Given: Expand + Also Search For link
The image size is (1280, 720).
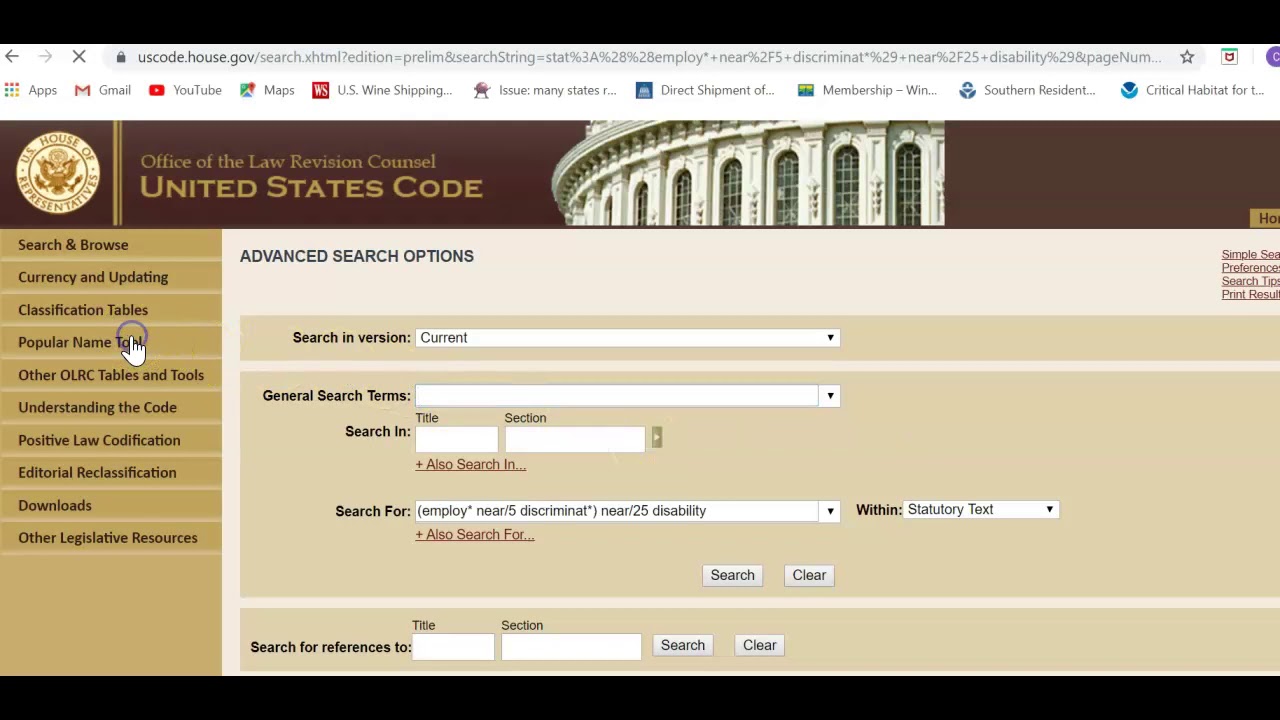Looking at the screenshot, I should click(x=474, y=534).
